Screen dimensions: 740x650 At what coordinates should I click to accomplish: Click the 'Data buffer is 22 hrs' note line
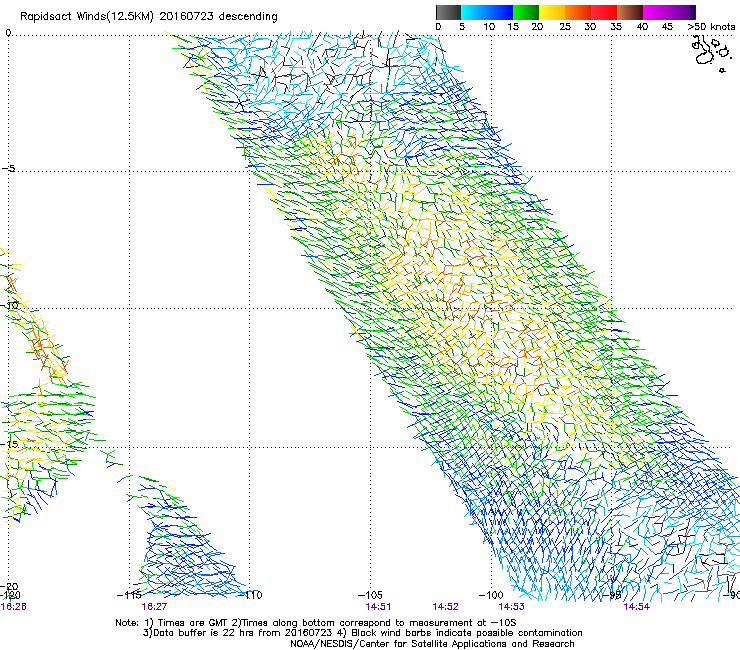[362, 633]
